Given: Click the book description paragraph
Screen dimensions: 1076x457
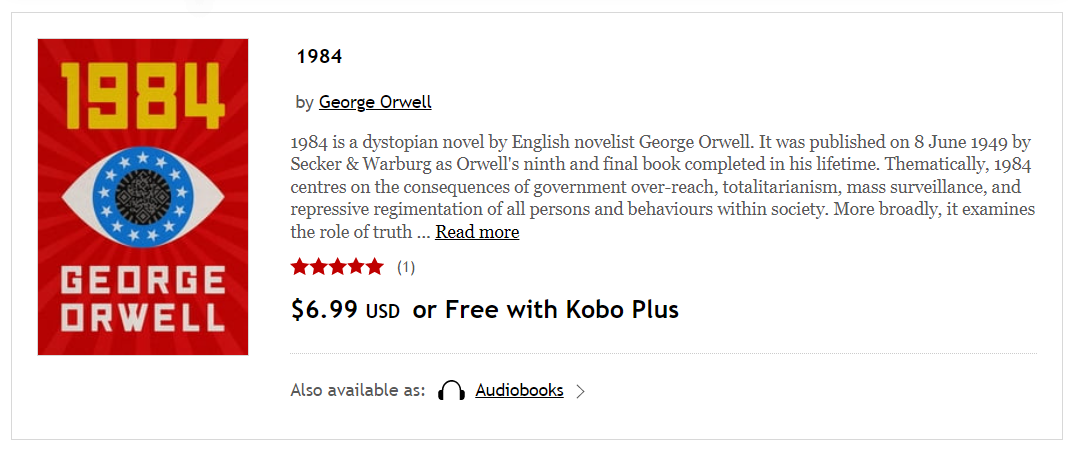Looking at the screenshot, I should pyautogui.click(x=663, y=187).
